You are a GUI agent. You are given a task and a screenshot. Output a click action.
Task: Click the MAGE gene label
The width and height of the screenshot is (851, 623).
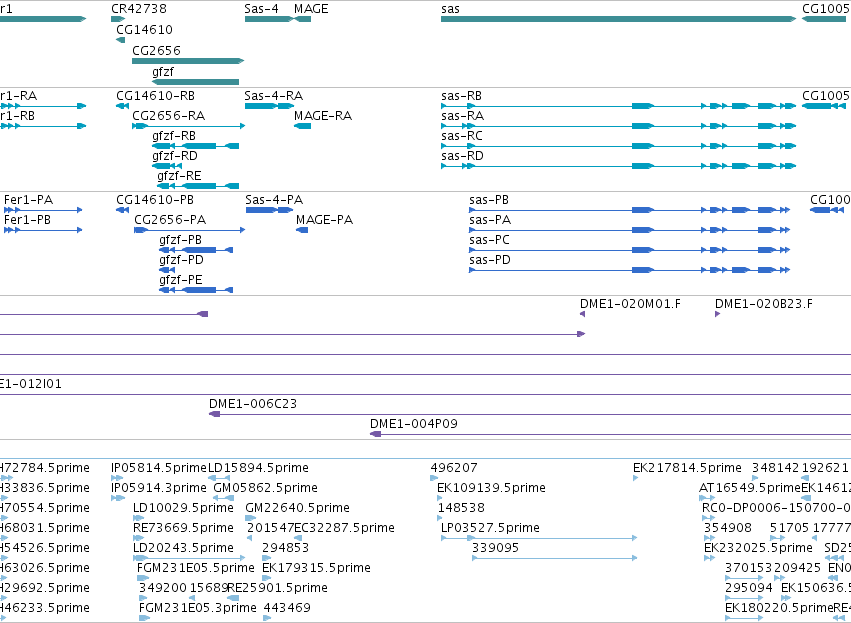point(311,9)
